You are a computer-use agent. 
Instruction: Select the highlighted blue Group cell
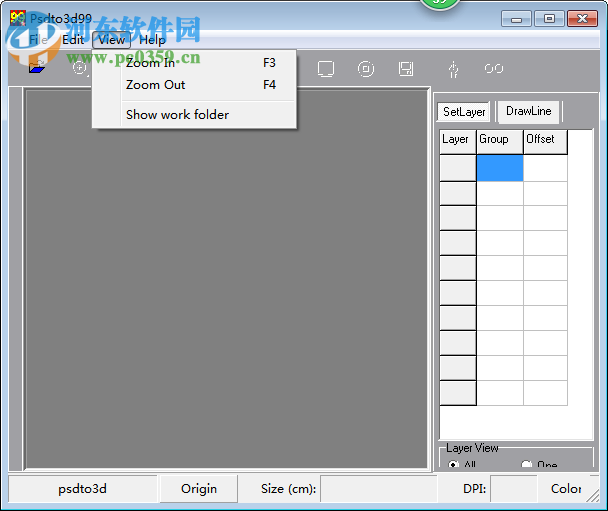click(500, 168)
